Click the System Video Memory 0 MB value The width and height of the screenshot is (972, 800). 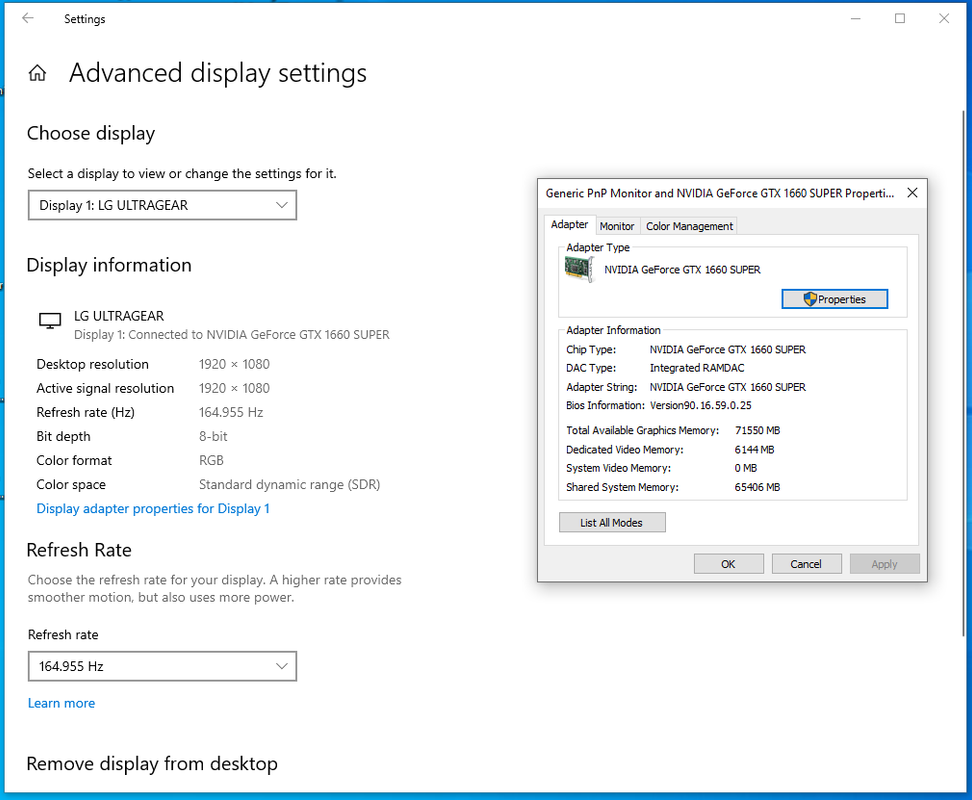point(746,468)
